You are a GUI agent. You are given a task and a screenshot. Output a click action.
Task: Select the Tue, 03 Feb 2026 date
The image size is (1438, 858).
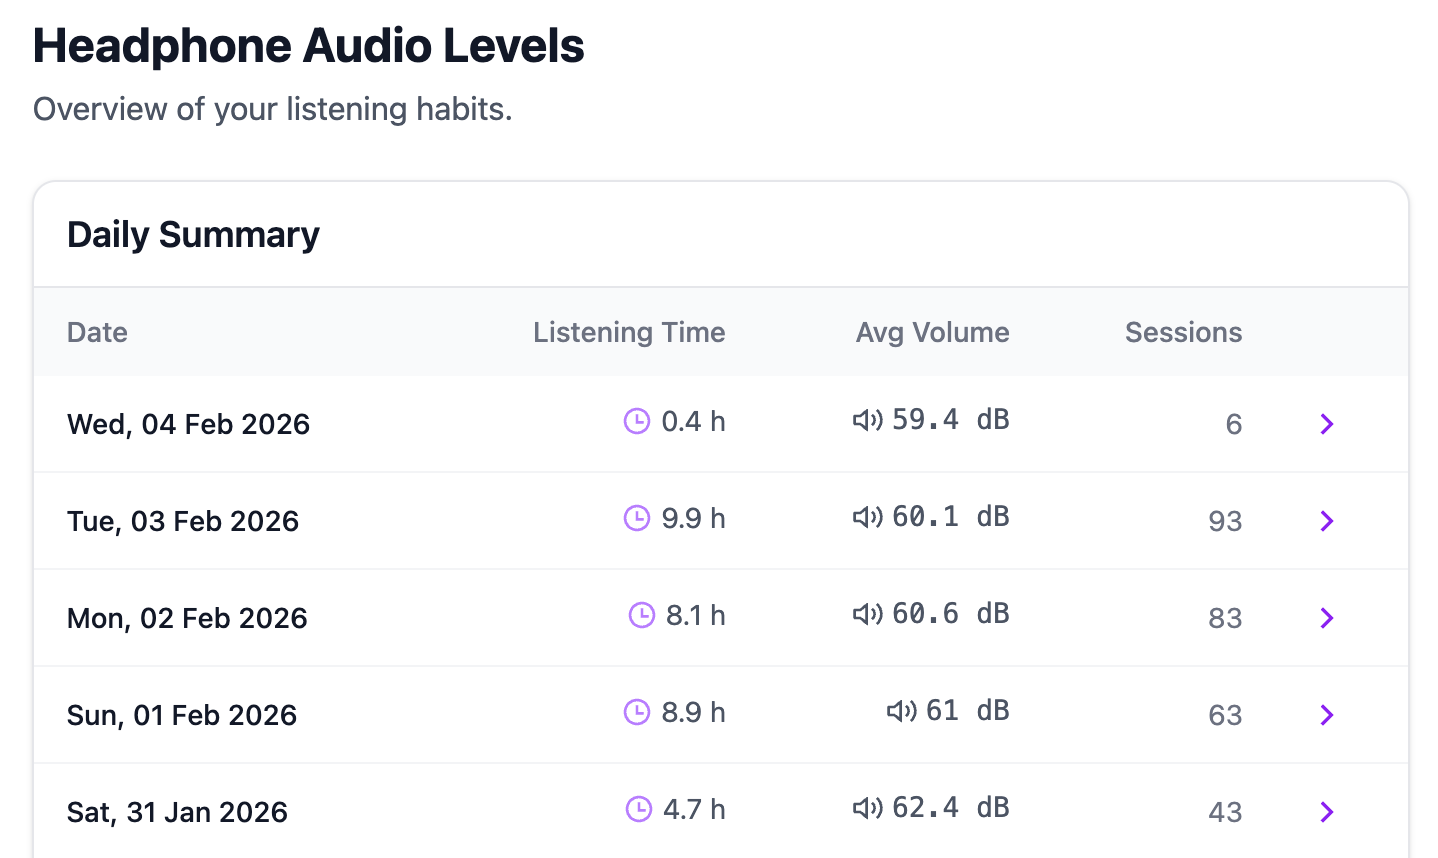183,522
